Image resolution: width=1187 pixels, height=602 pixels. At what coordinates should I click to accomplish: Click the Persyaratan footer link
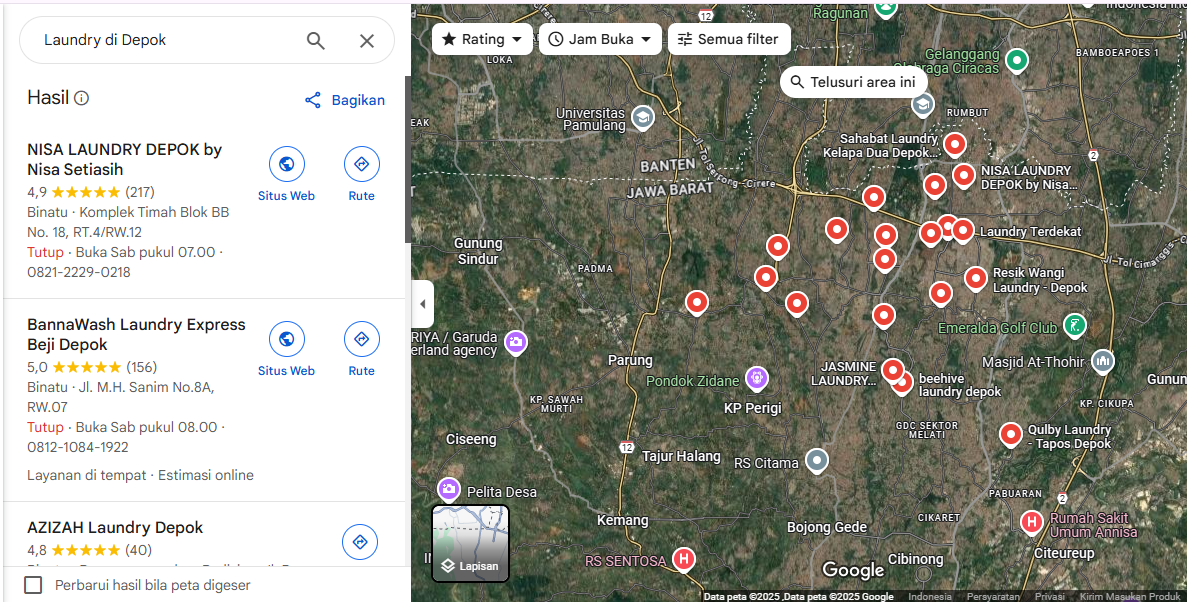click(x=992, y=597)
